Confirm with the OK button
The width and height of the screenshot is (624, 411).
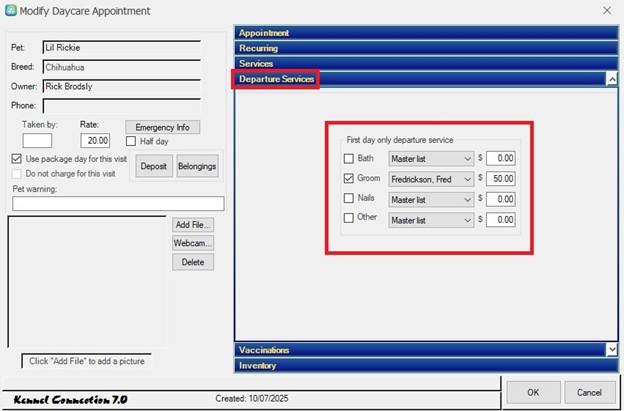tap(533, 392)
